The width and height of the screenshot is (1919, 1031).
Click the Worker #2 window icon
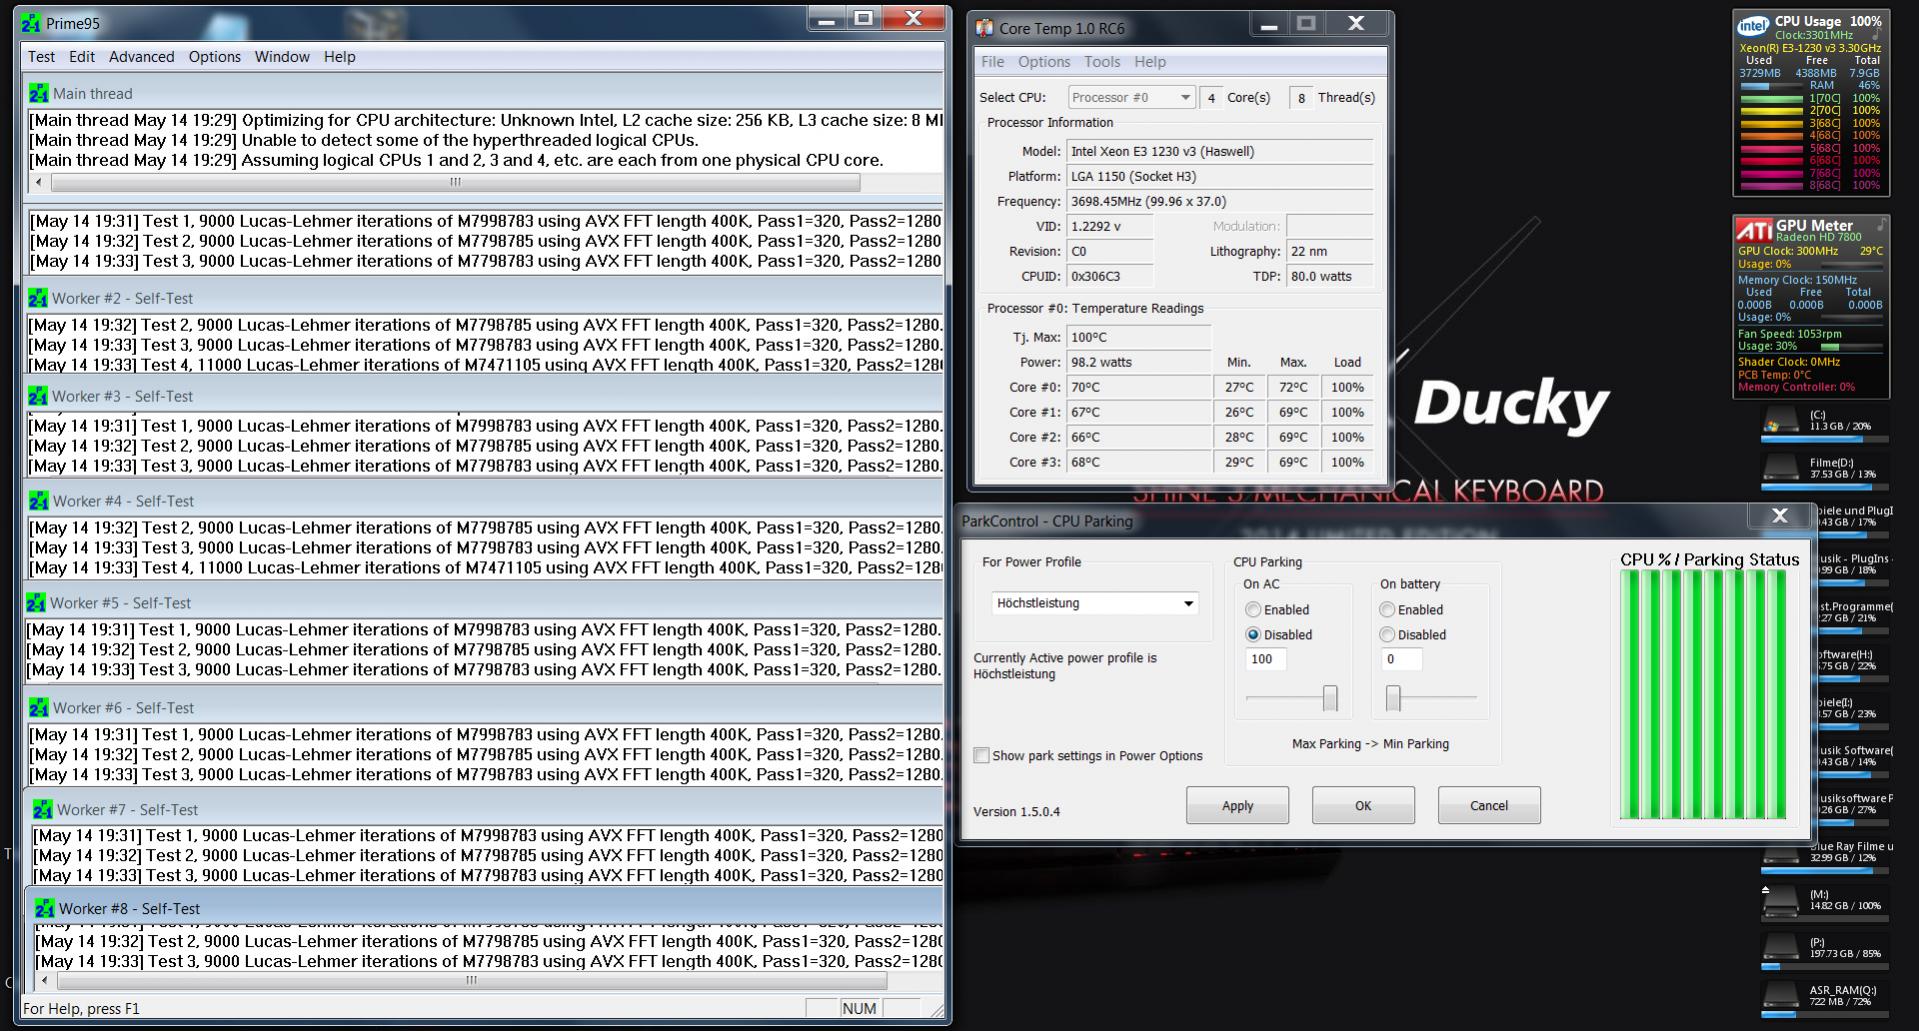click(38, 298)
